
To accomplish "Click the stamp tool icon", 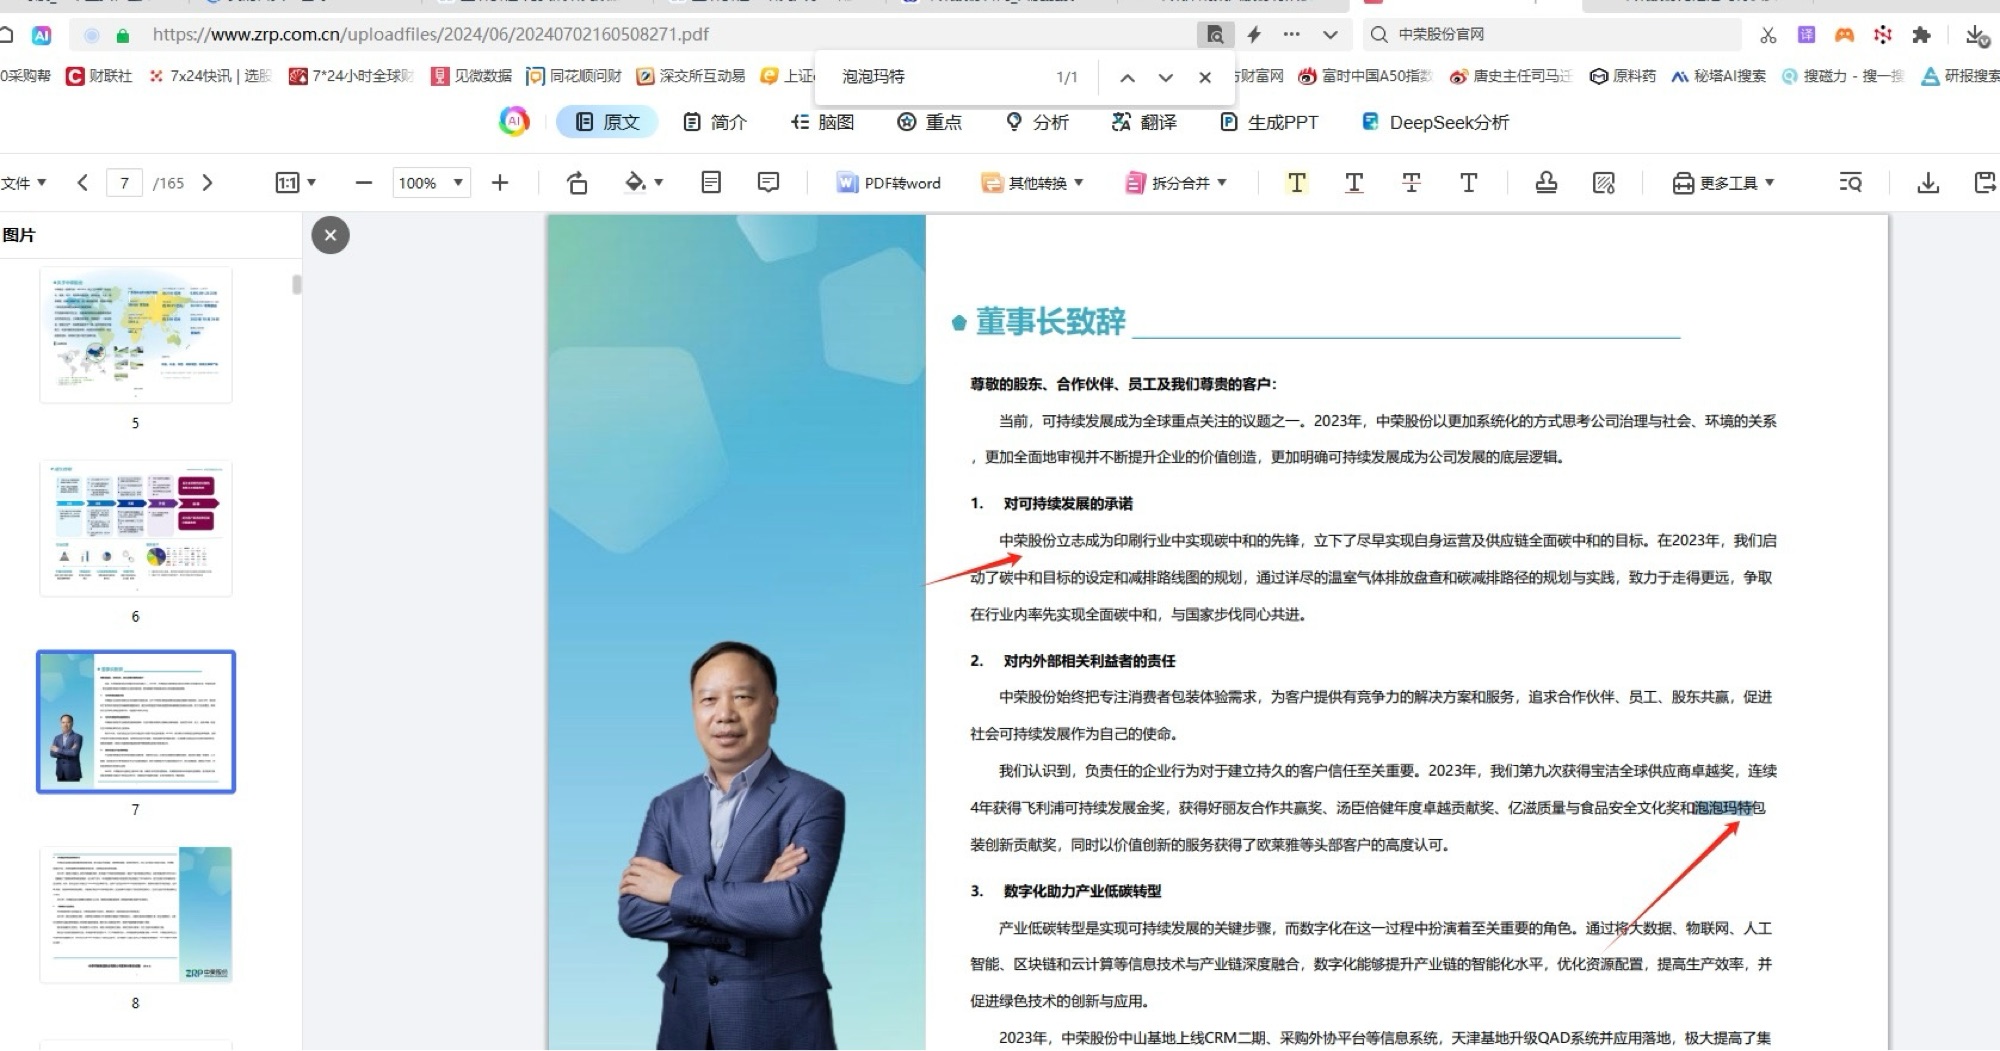I will coord(1546,183).
